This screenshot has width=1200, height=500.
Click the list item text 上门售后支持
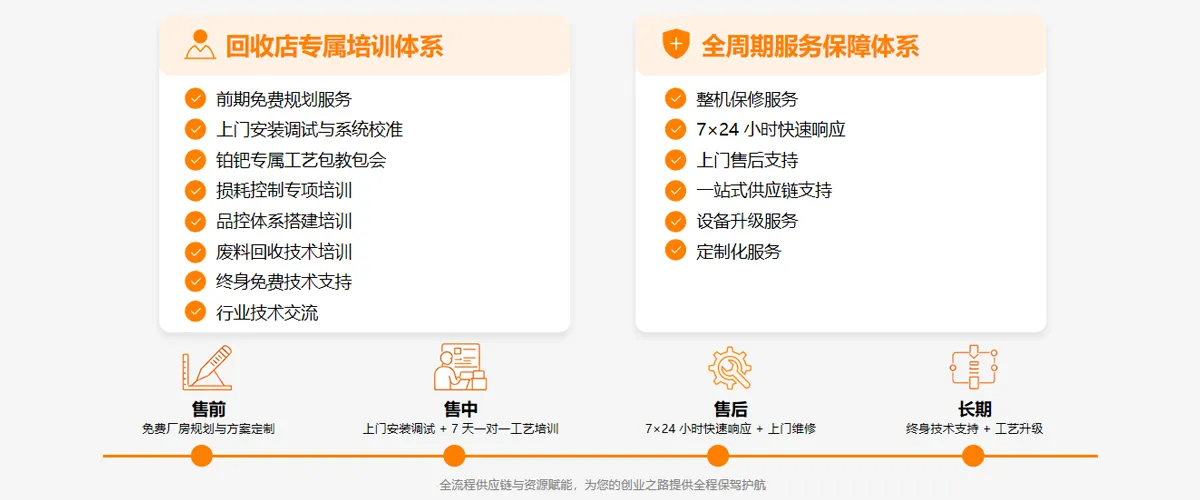tap(747, 160)
